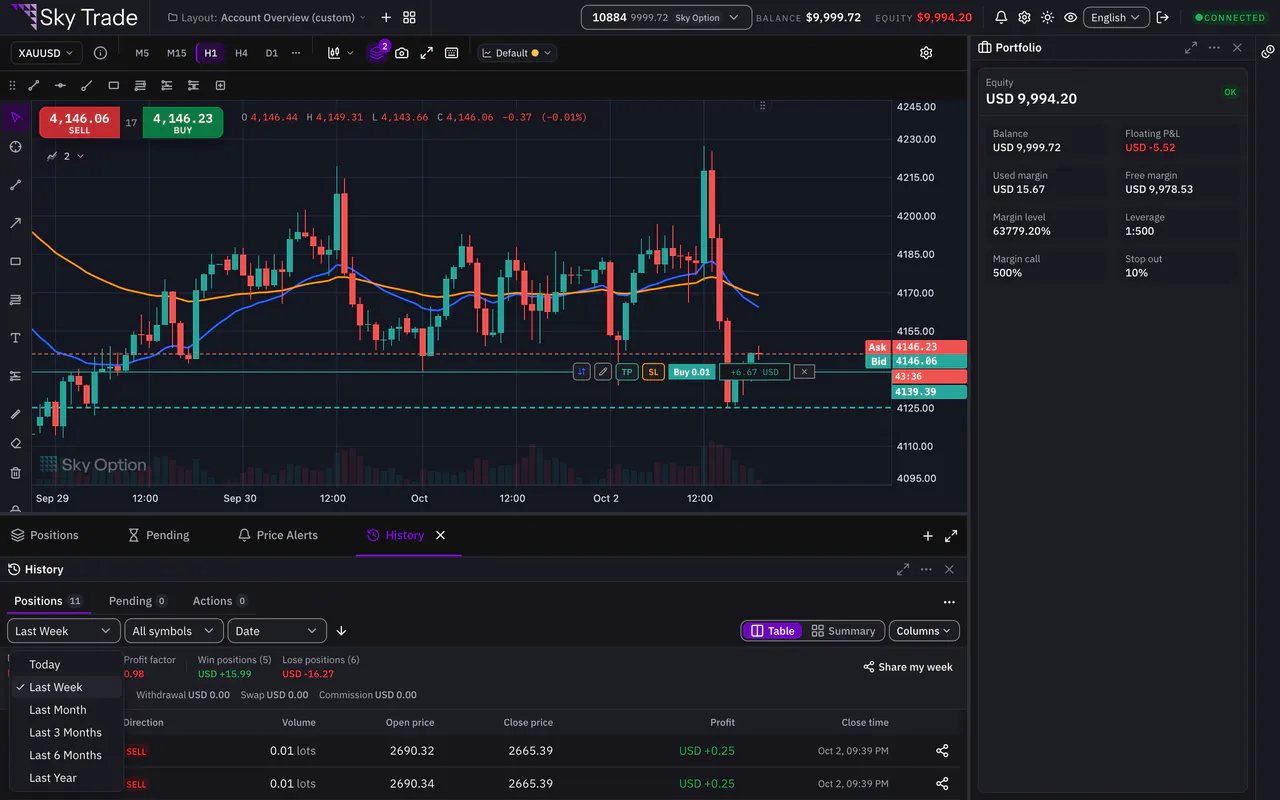Open the Pending tab in the bottom panel bar

[158, 535]
